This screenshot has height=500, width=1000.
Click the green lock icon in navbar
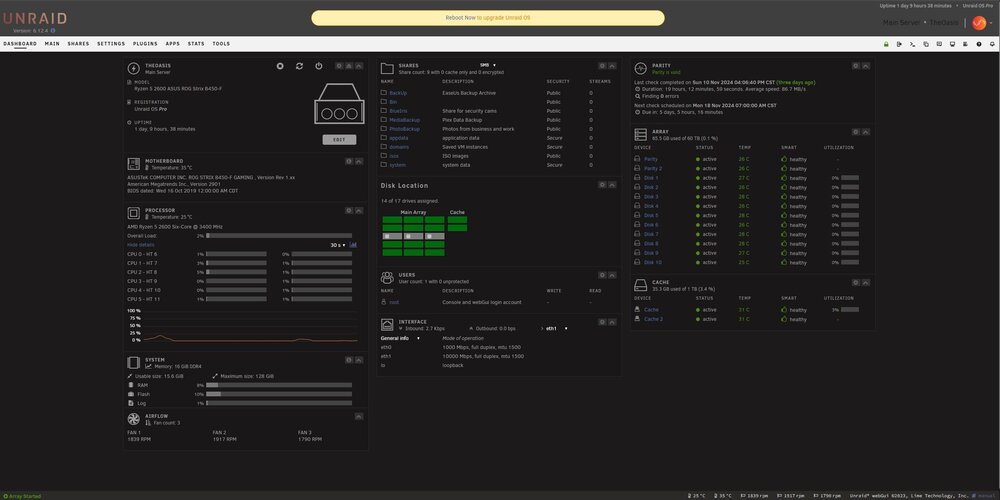tap(886, 44)
